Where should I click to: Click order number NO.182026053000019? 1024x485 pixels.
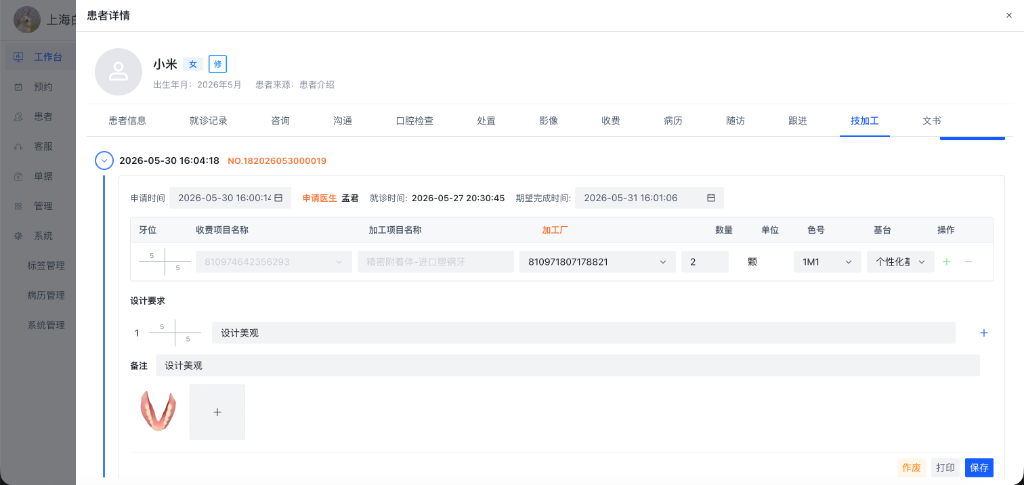(277, 161)
